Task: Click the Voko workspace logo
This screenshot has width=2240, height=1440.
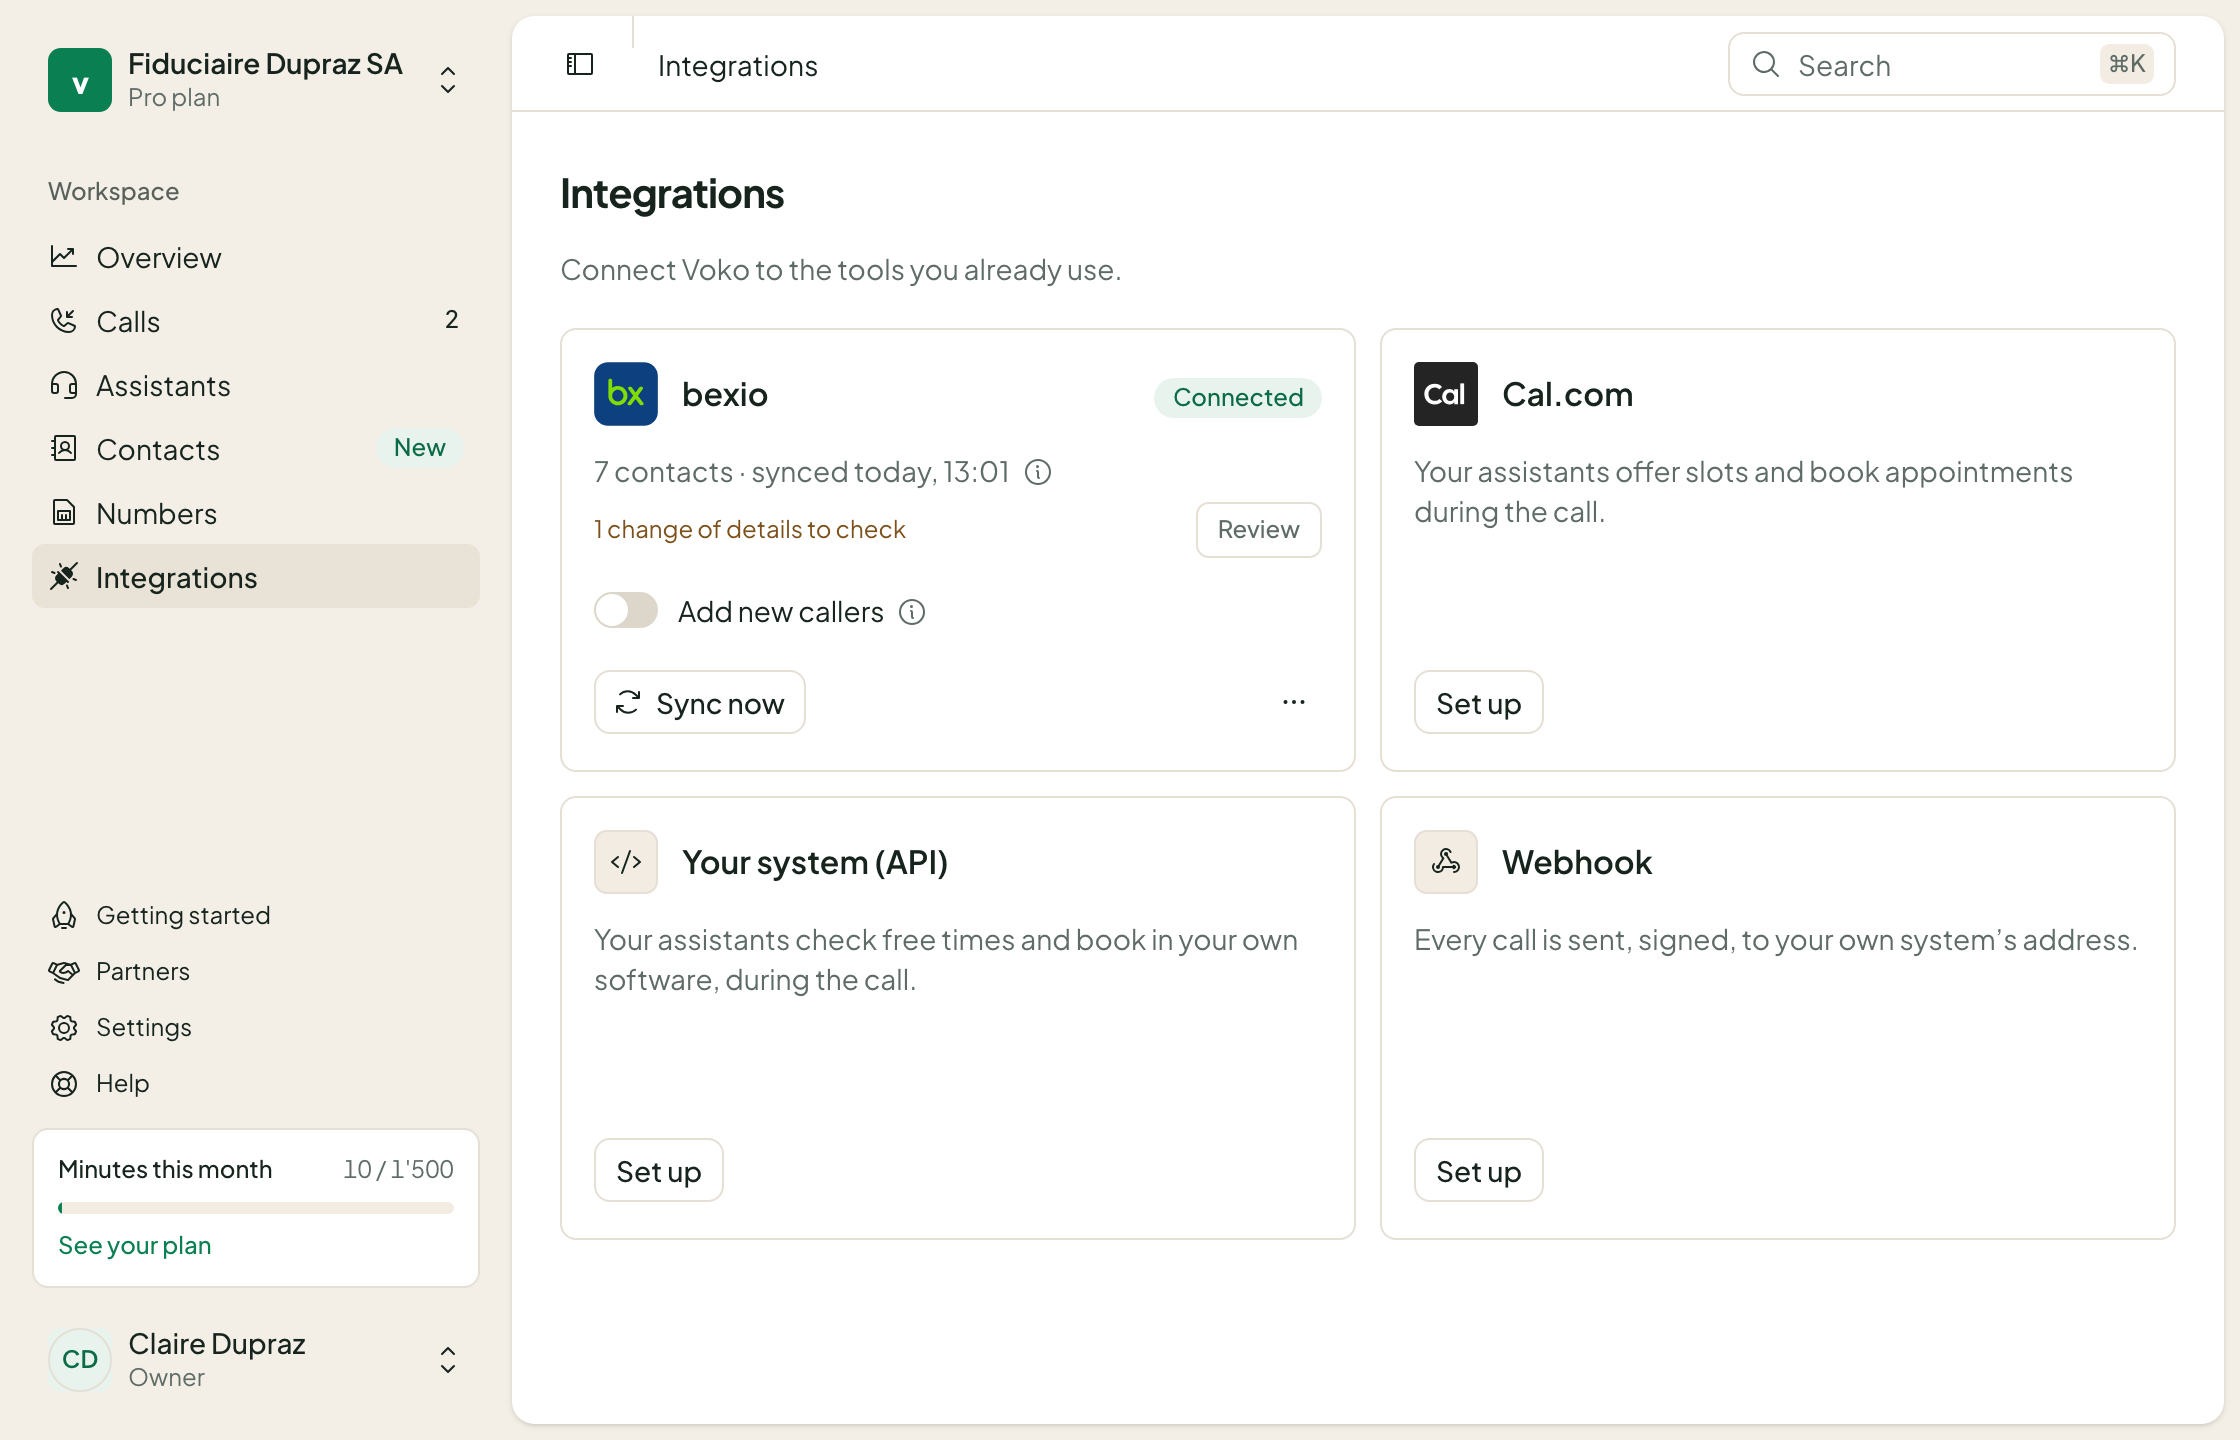Action: [x=80, y=80]
